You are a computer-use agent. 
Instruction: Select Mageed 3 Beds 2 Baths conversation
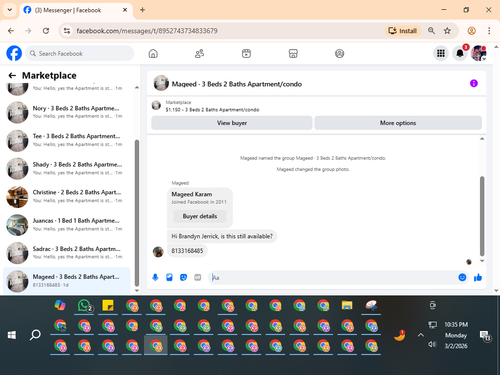tap(67, 281)
